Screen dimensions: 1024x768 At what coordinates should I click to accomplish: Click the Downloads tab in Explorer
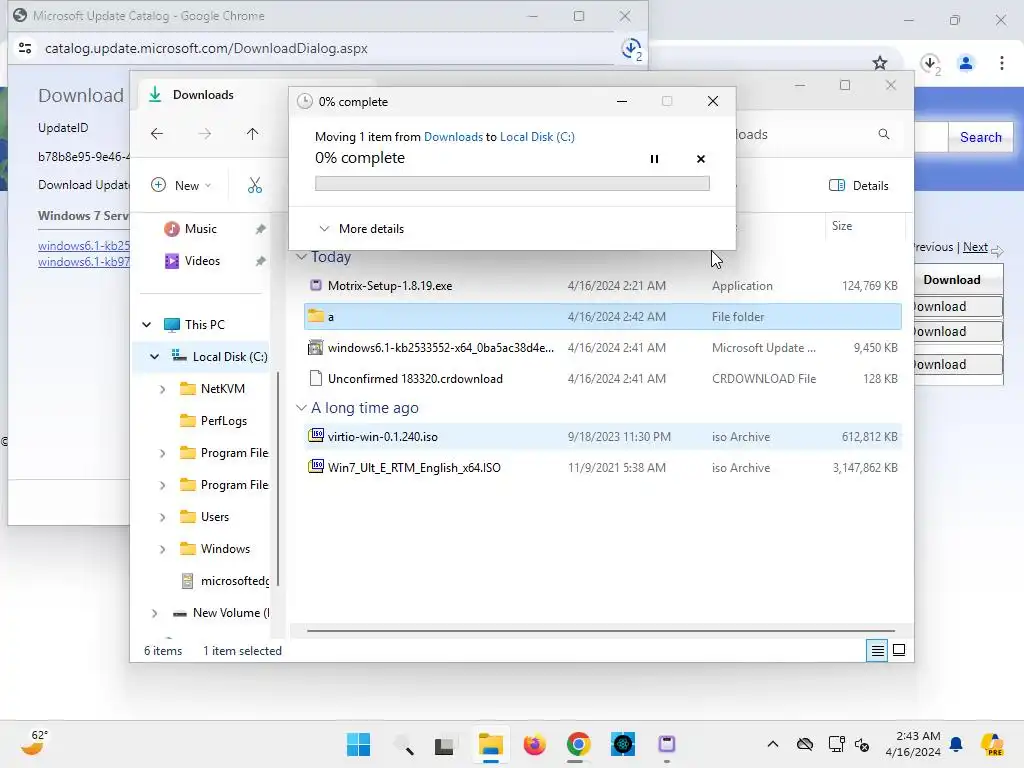tap(203, 95)
